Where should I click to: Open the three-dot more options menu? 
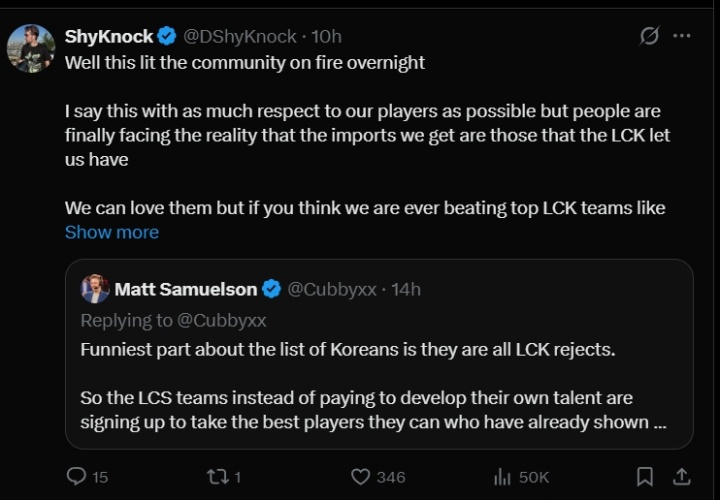tap(682, 36)
